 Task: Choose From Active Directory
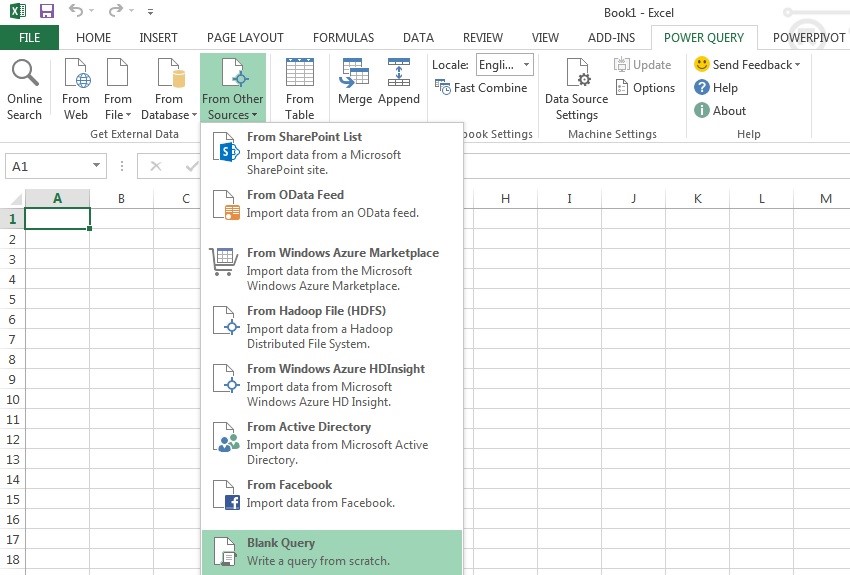332,443
